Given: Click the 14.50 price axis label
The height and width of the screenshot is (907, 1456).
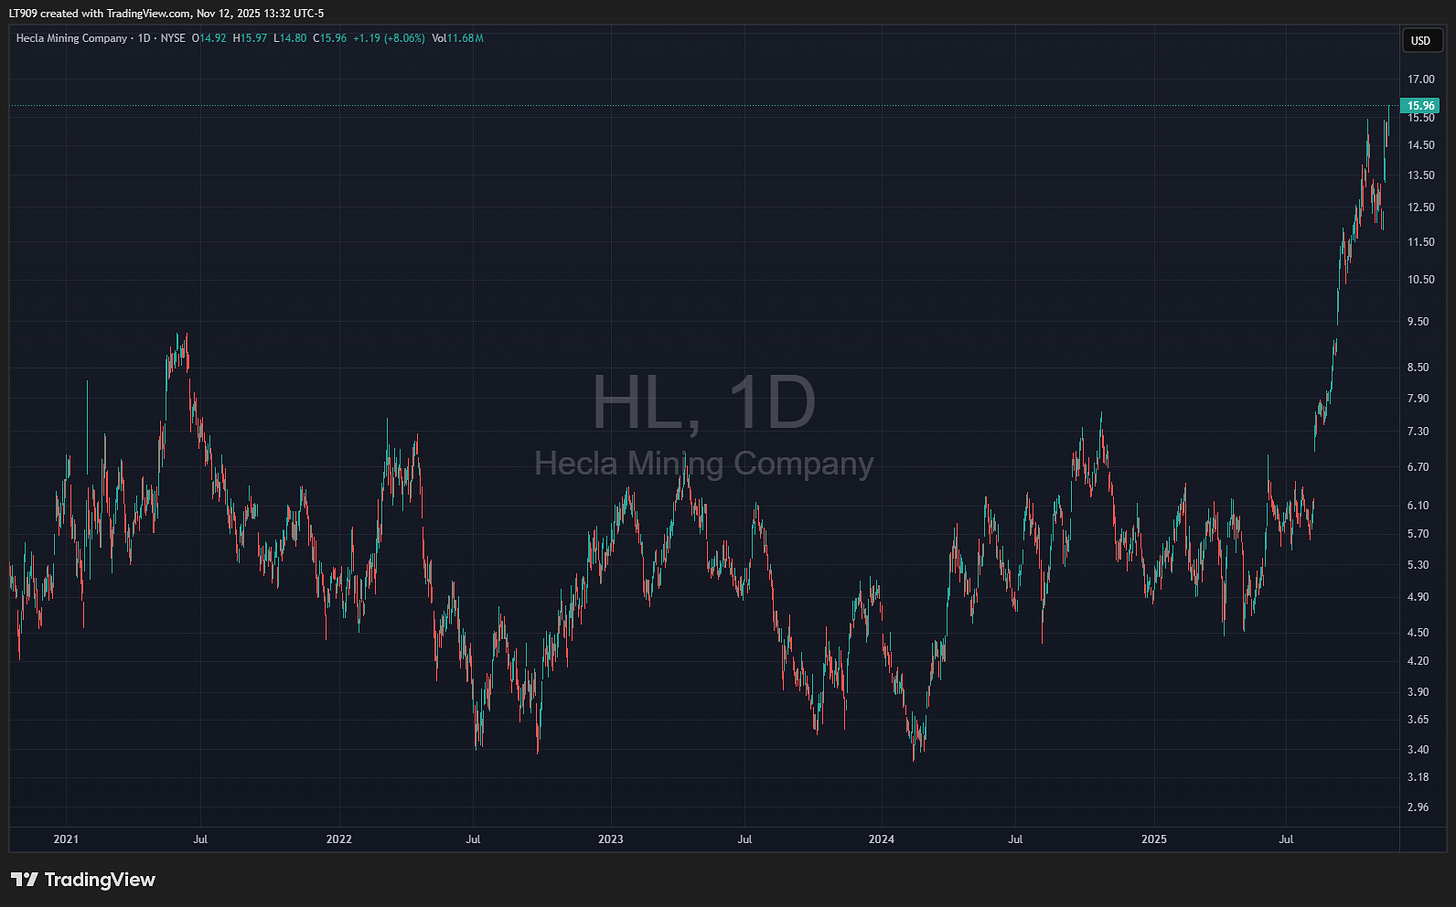Looking at the screenshot, I should pyautogui.click(x=1420, y=145).
